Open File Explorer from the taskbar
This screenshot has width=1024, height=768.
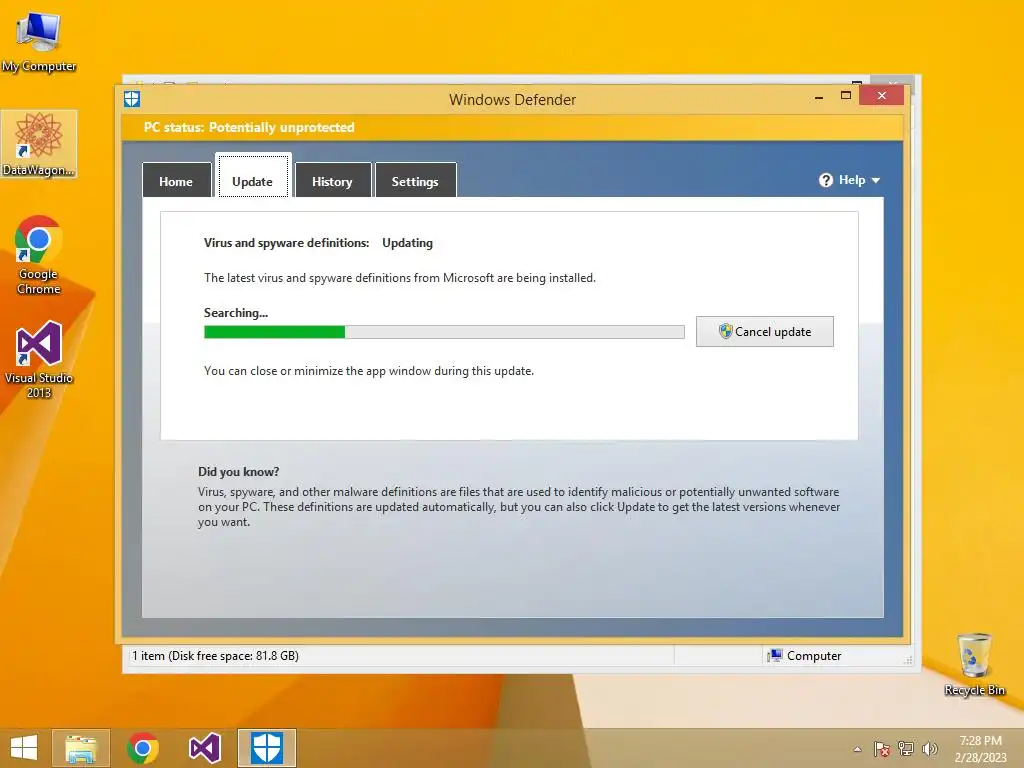pyautogui.click(x=81, y=748)
